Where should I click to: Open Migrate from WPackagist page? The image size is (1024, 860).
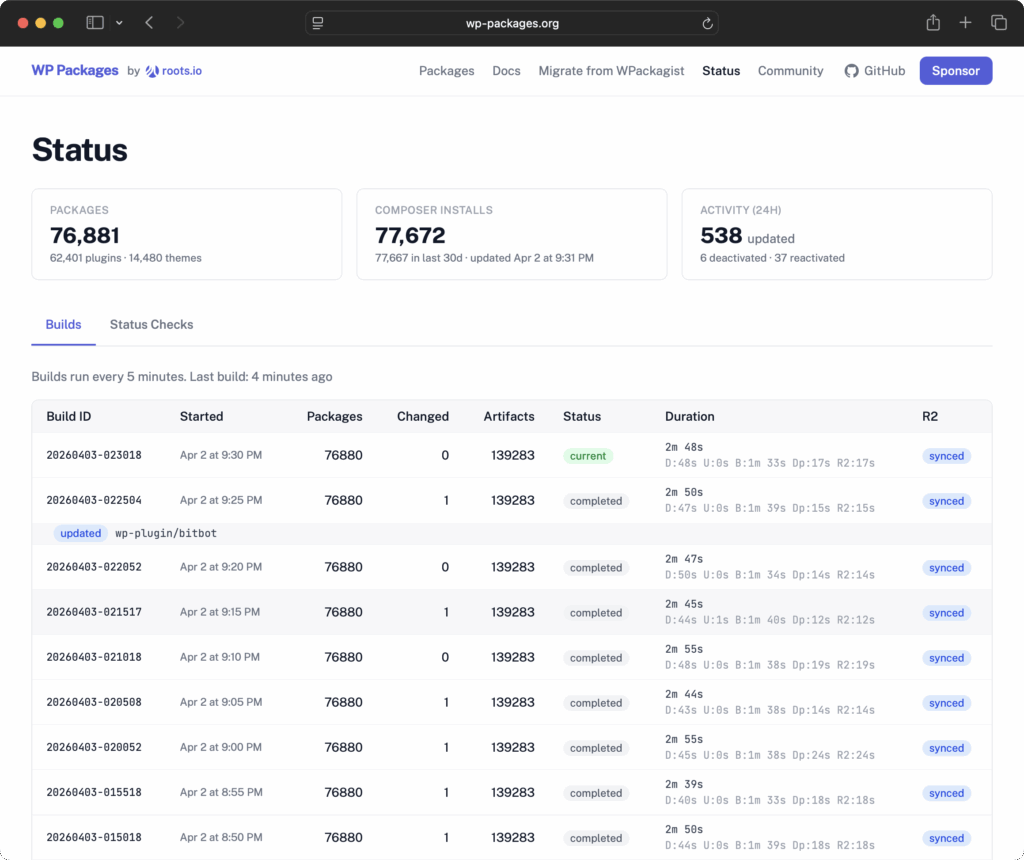[x=611, y=71]
